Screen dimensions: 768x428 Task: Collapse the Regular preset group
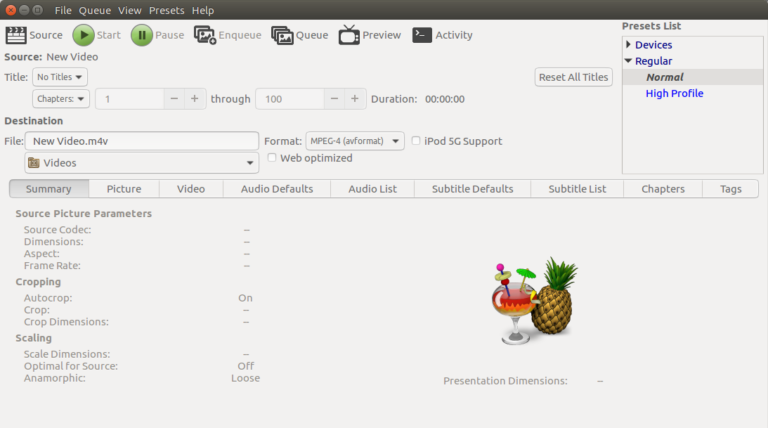628,61
